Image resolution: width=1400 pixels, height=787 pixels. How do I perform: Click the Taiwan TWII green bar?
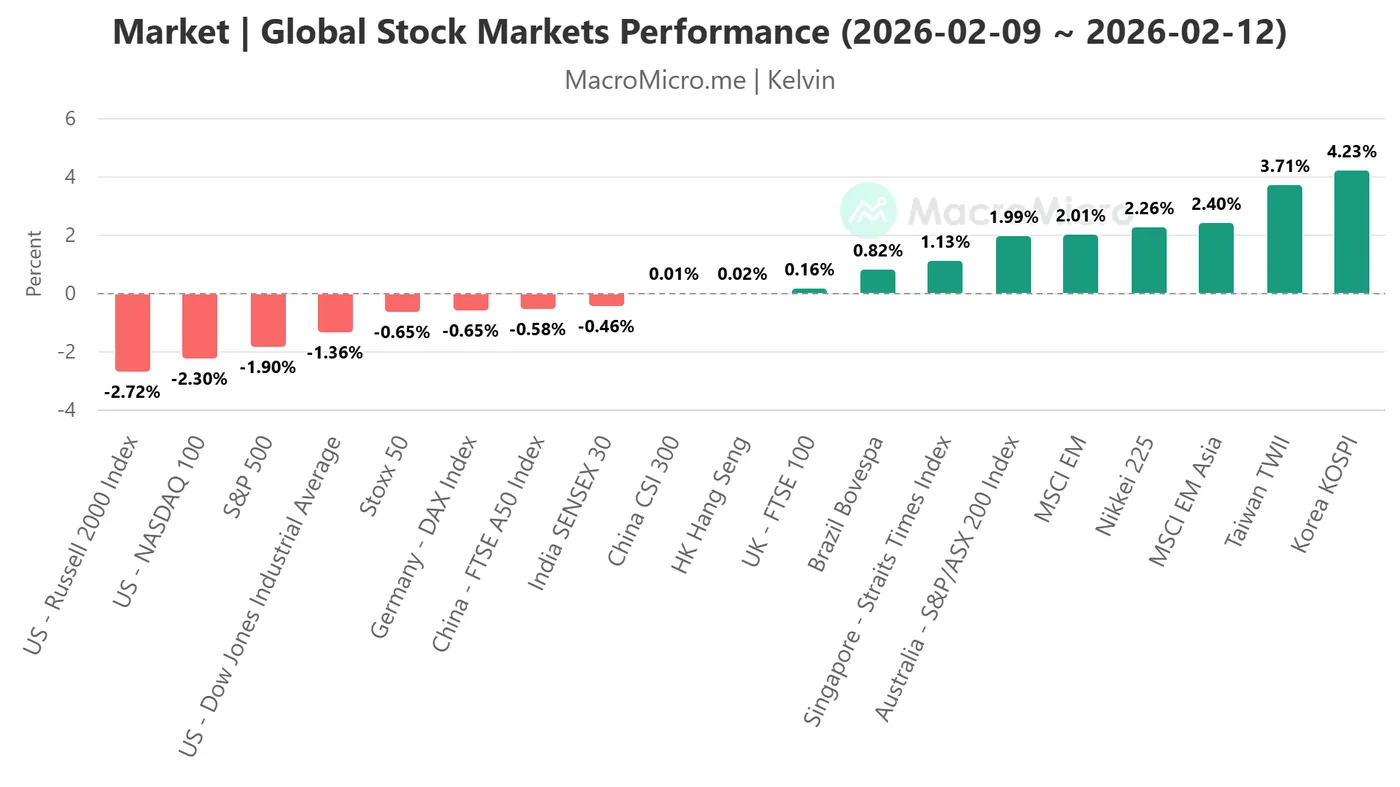click(x=1284, y=240)
